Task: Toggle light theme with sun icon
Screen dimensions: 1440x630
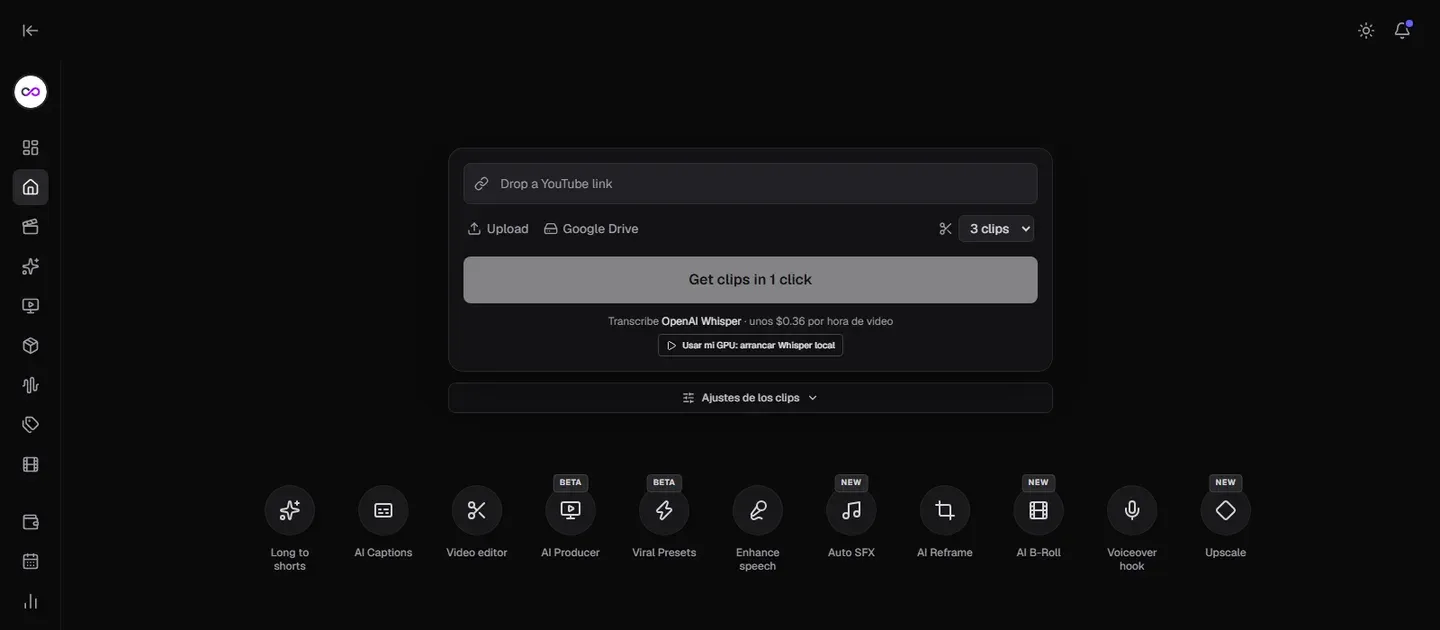Action: click(x=1366, y=30)
